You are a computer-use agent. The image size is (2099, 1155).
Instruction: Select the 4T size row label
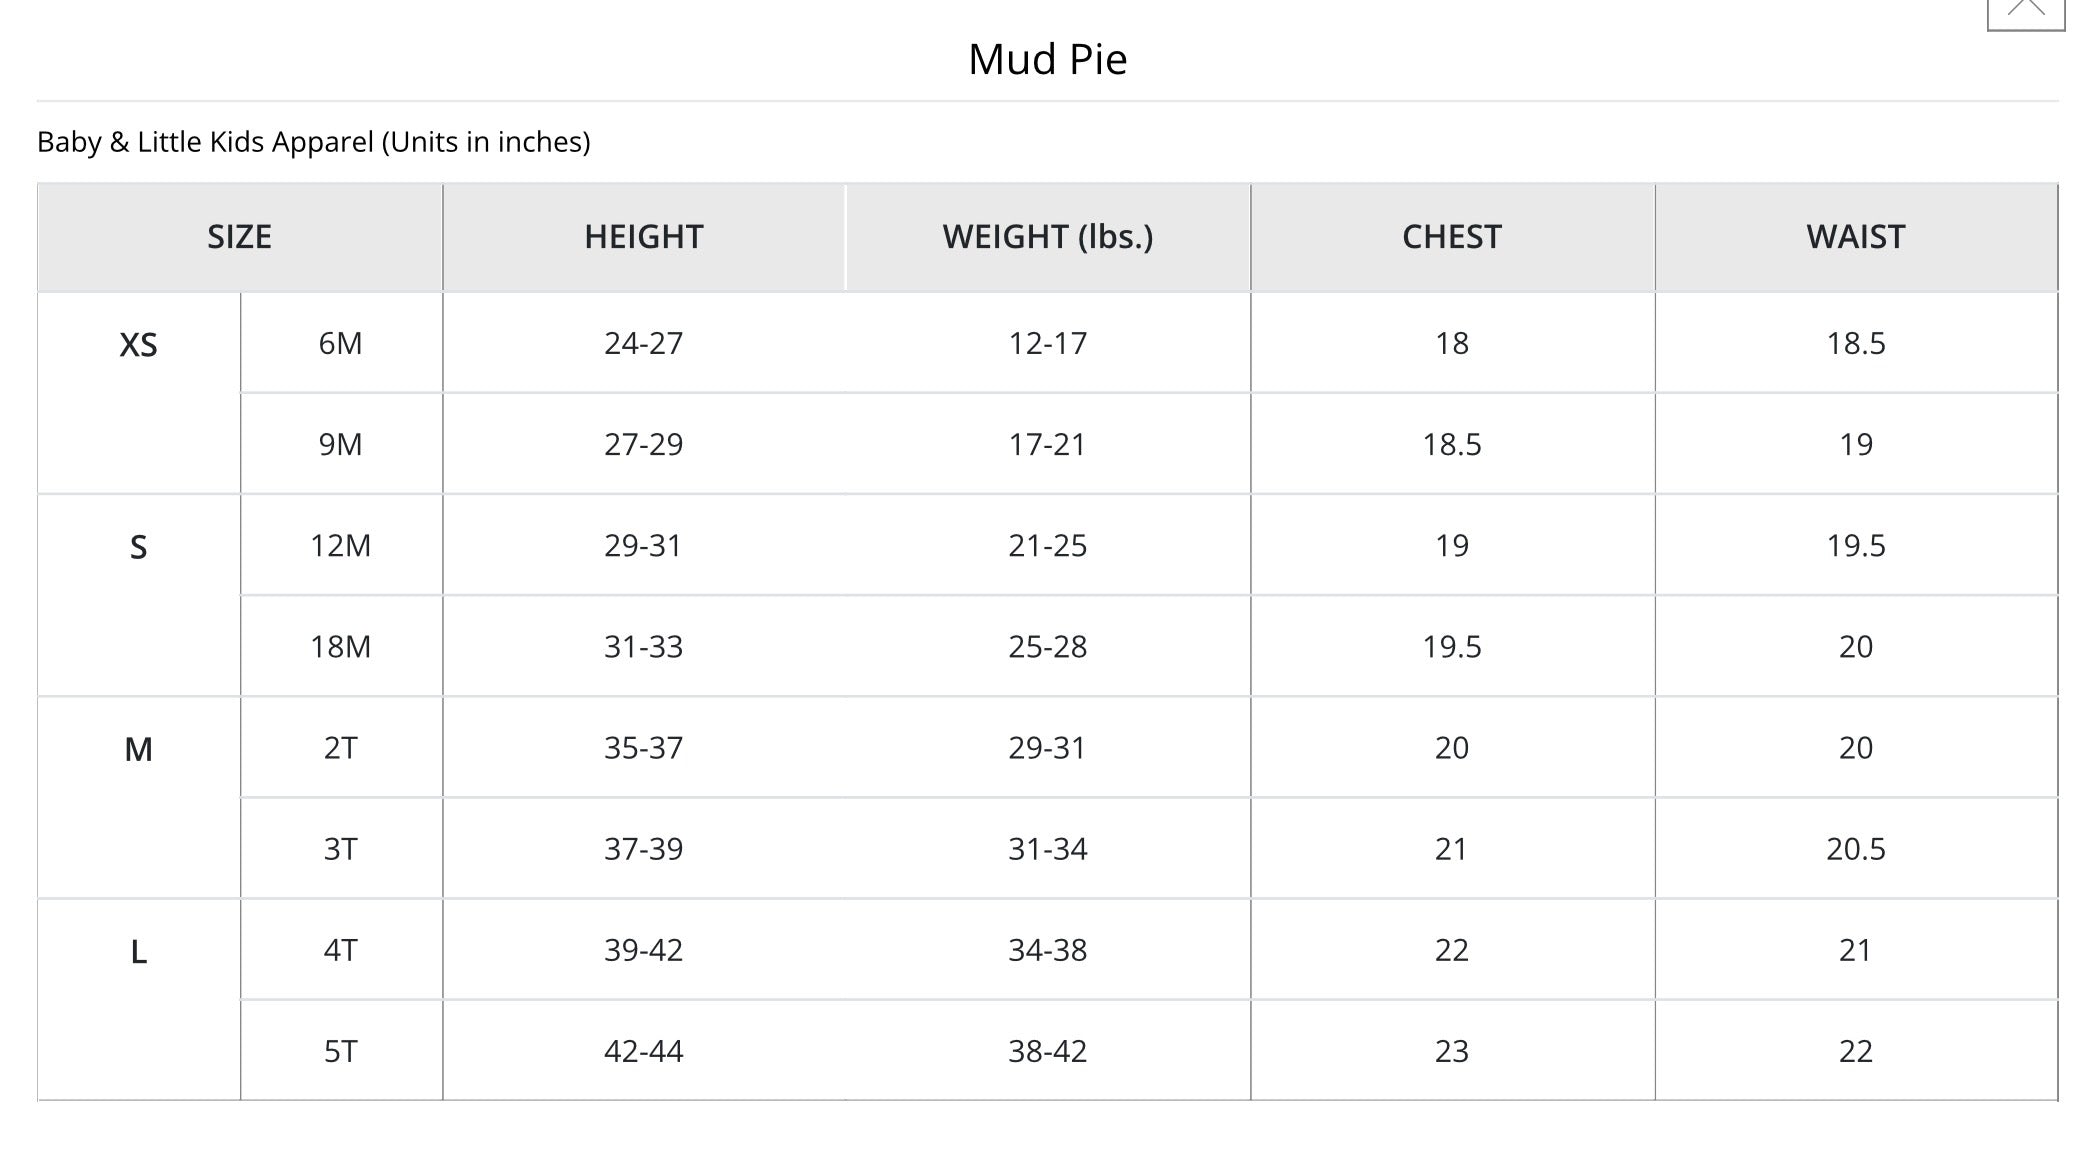pyautogui.click(x=340, y=949)
